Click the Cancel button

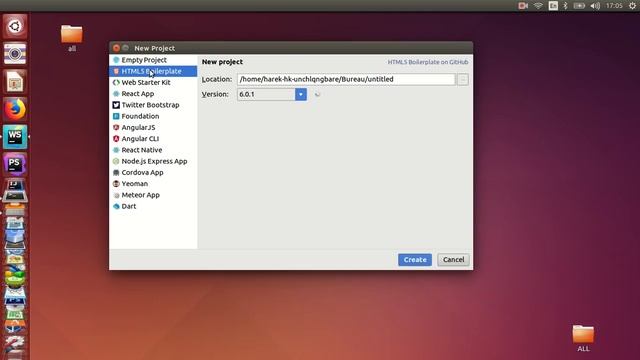coord(453,260)
